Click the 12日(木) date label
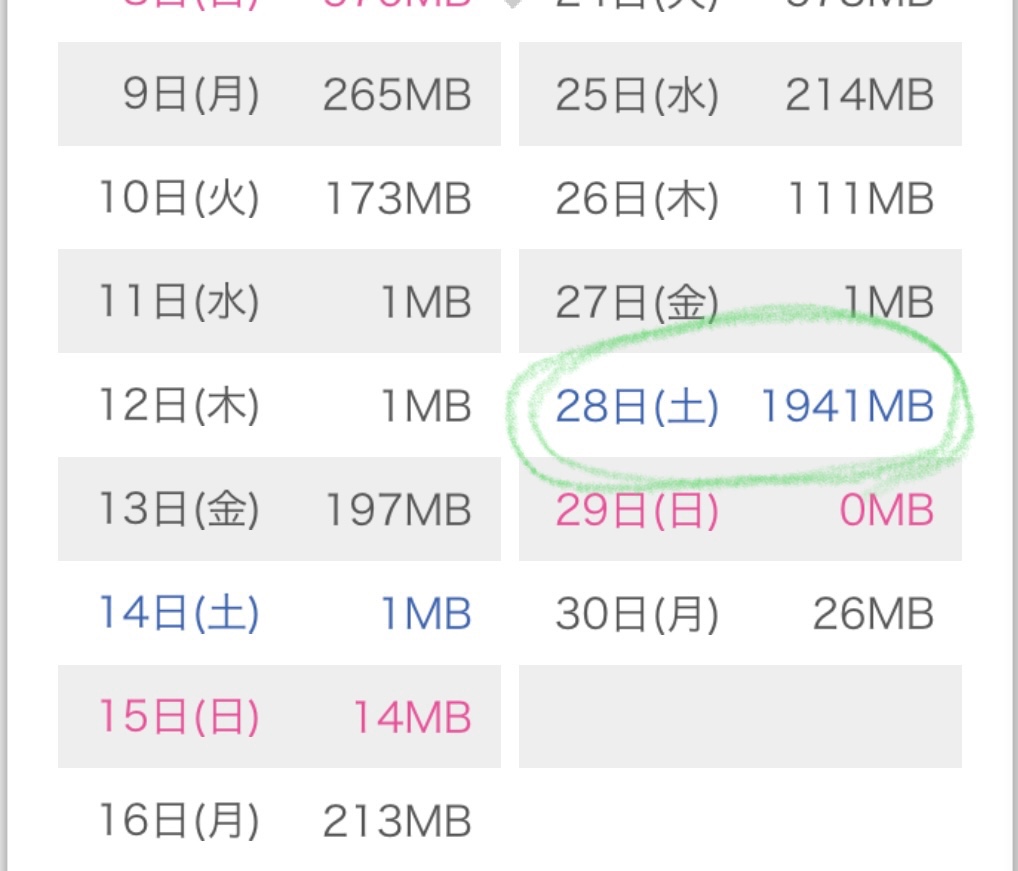Image resolution: width=1018 pixels, height=871 pixels. [179, 406]
